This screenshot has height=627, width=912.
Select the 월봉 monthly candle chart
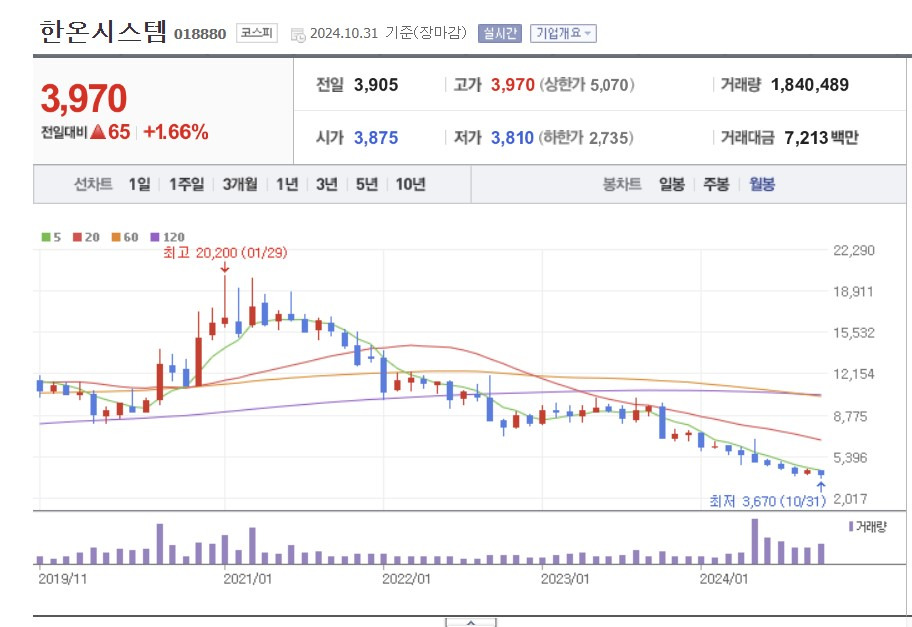click(x=762, y=184)
